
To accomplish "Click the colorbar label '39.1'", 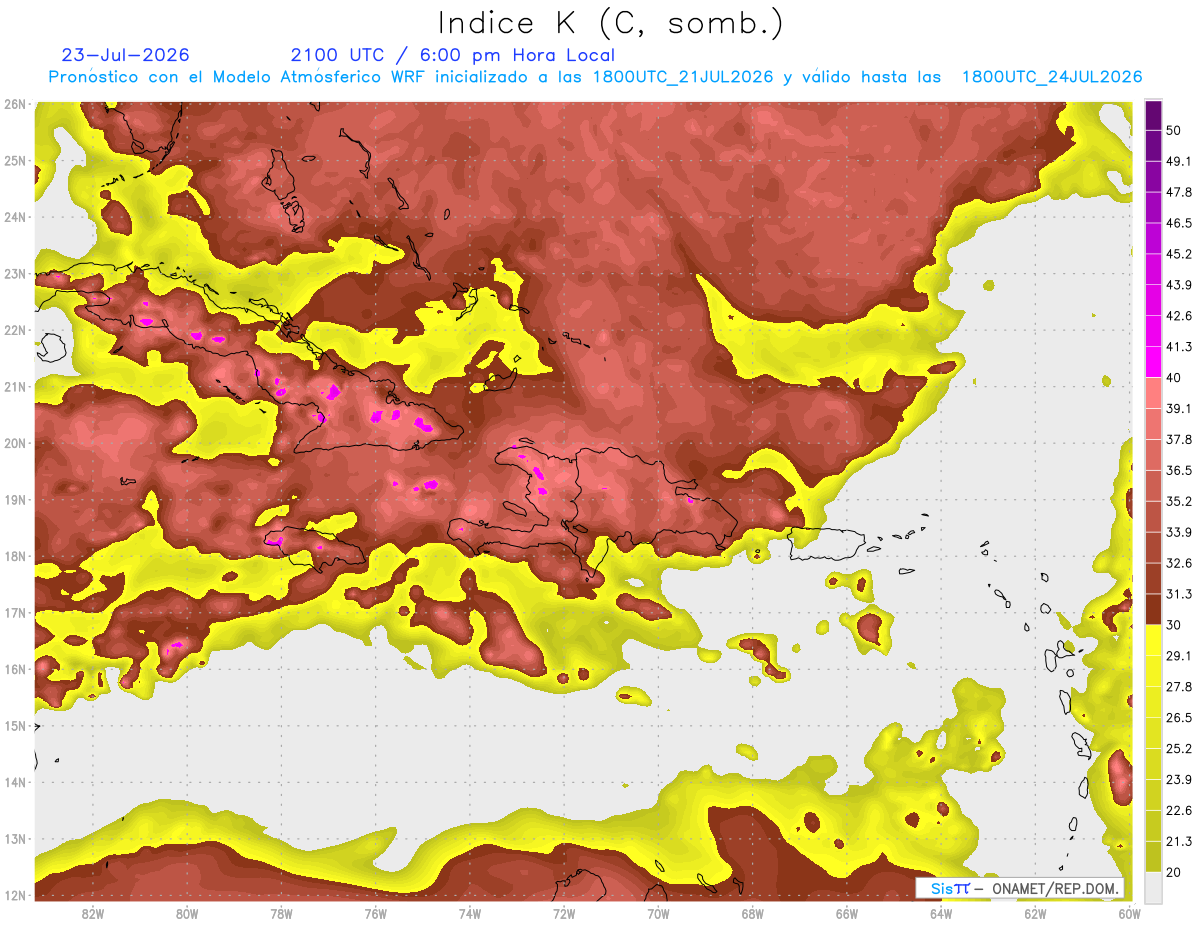I will coord(1179,408).
